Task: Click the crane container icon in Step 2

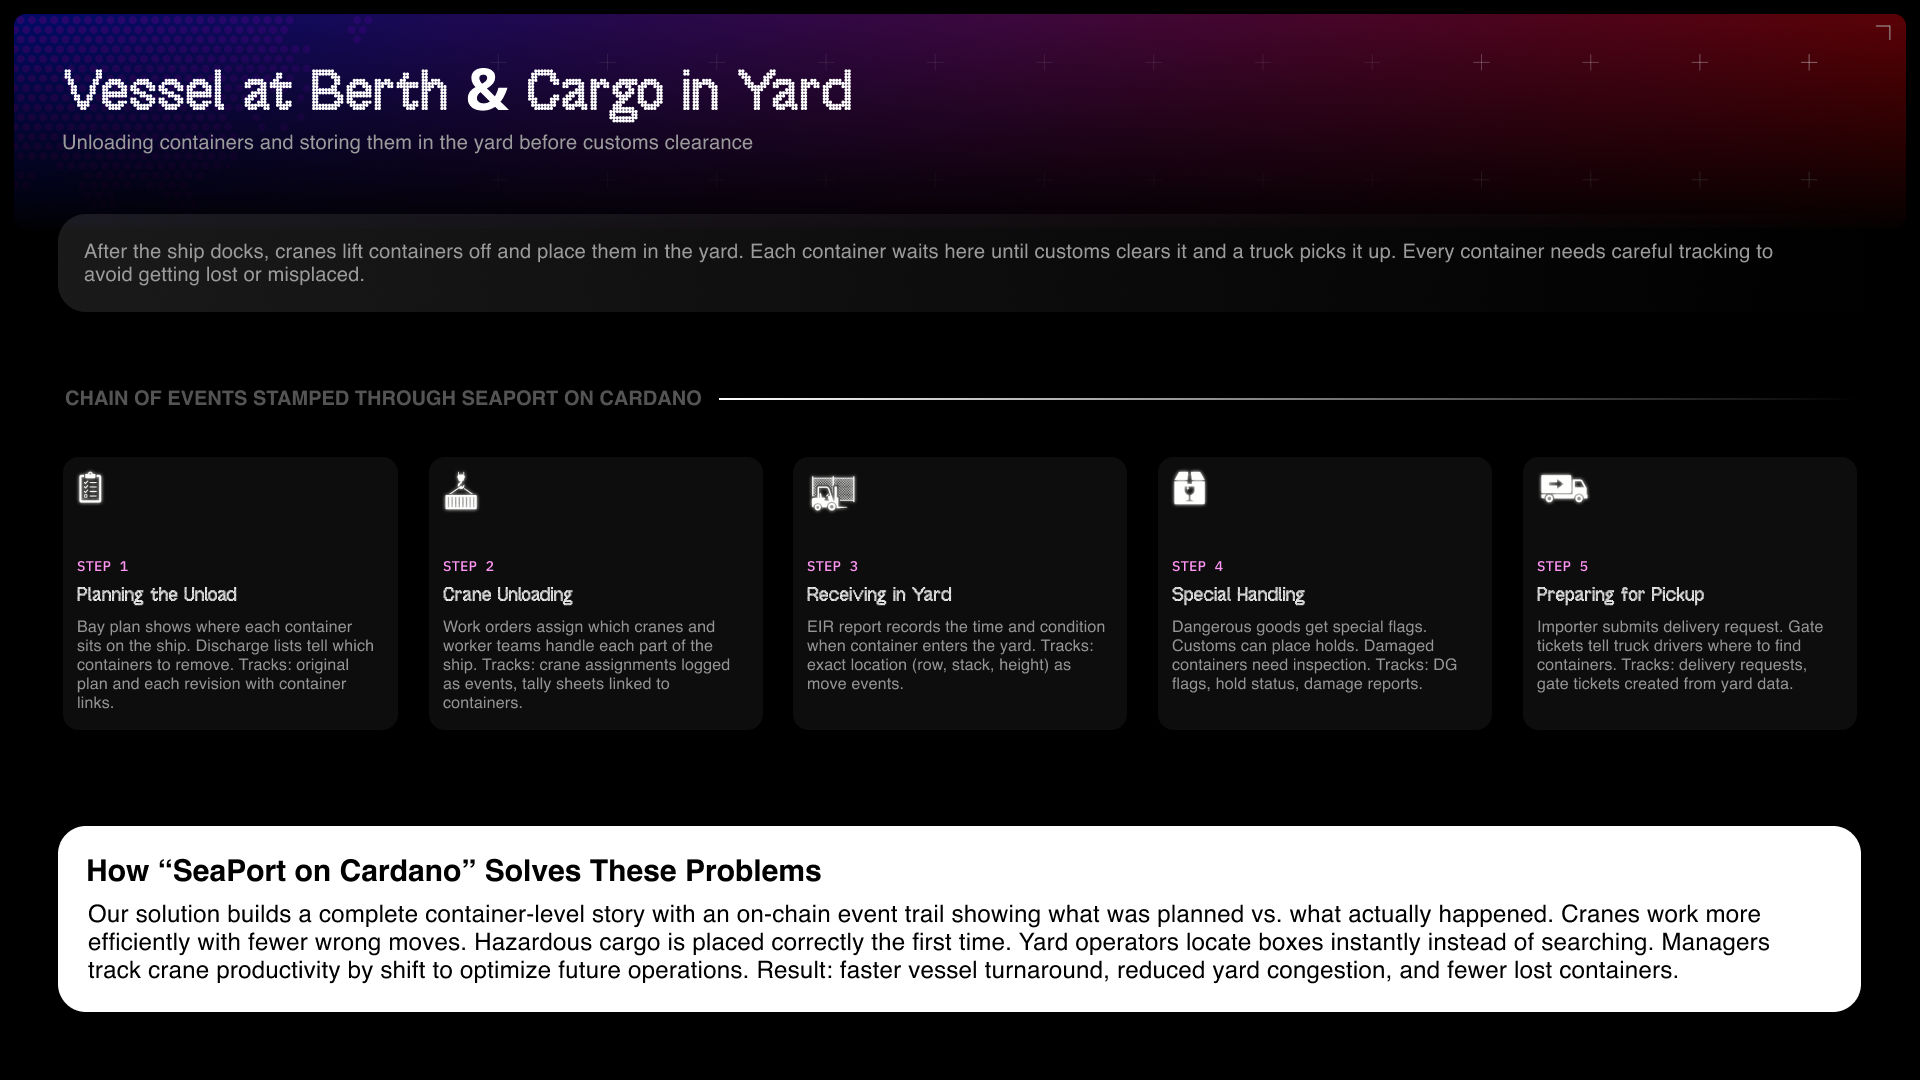Action: pos(461,491)
